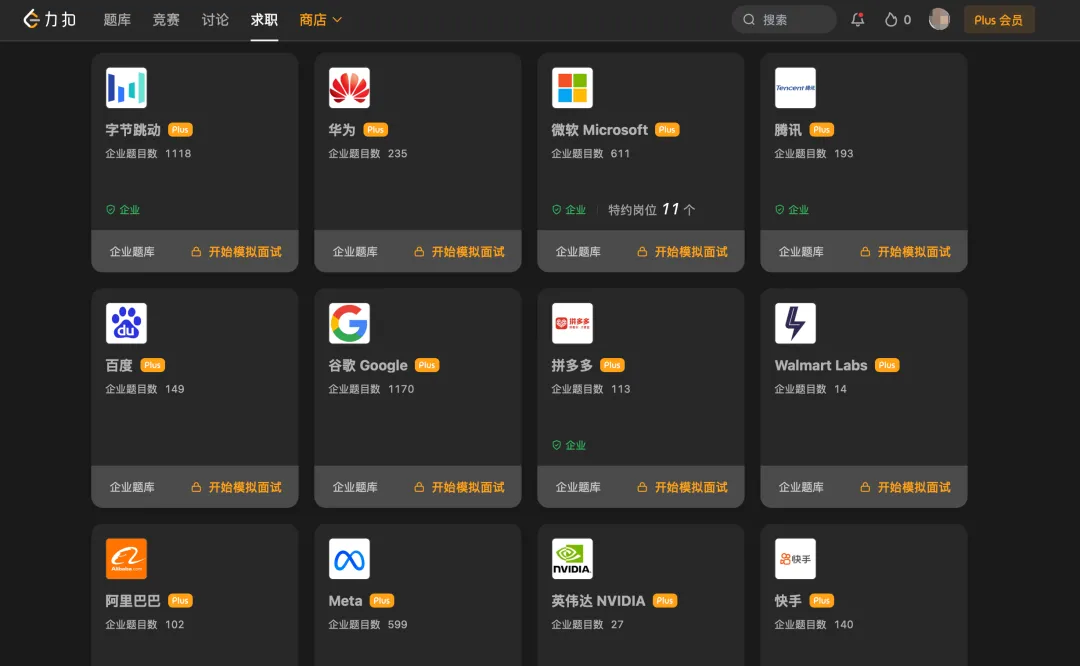This screenshot has width=1080, height=666.
Task: Open 企业题库 for 微软 Microsoft
Action: tap(578, 251)
